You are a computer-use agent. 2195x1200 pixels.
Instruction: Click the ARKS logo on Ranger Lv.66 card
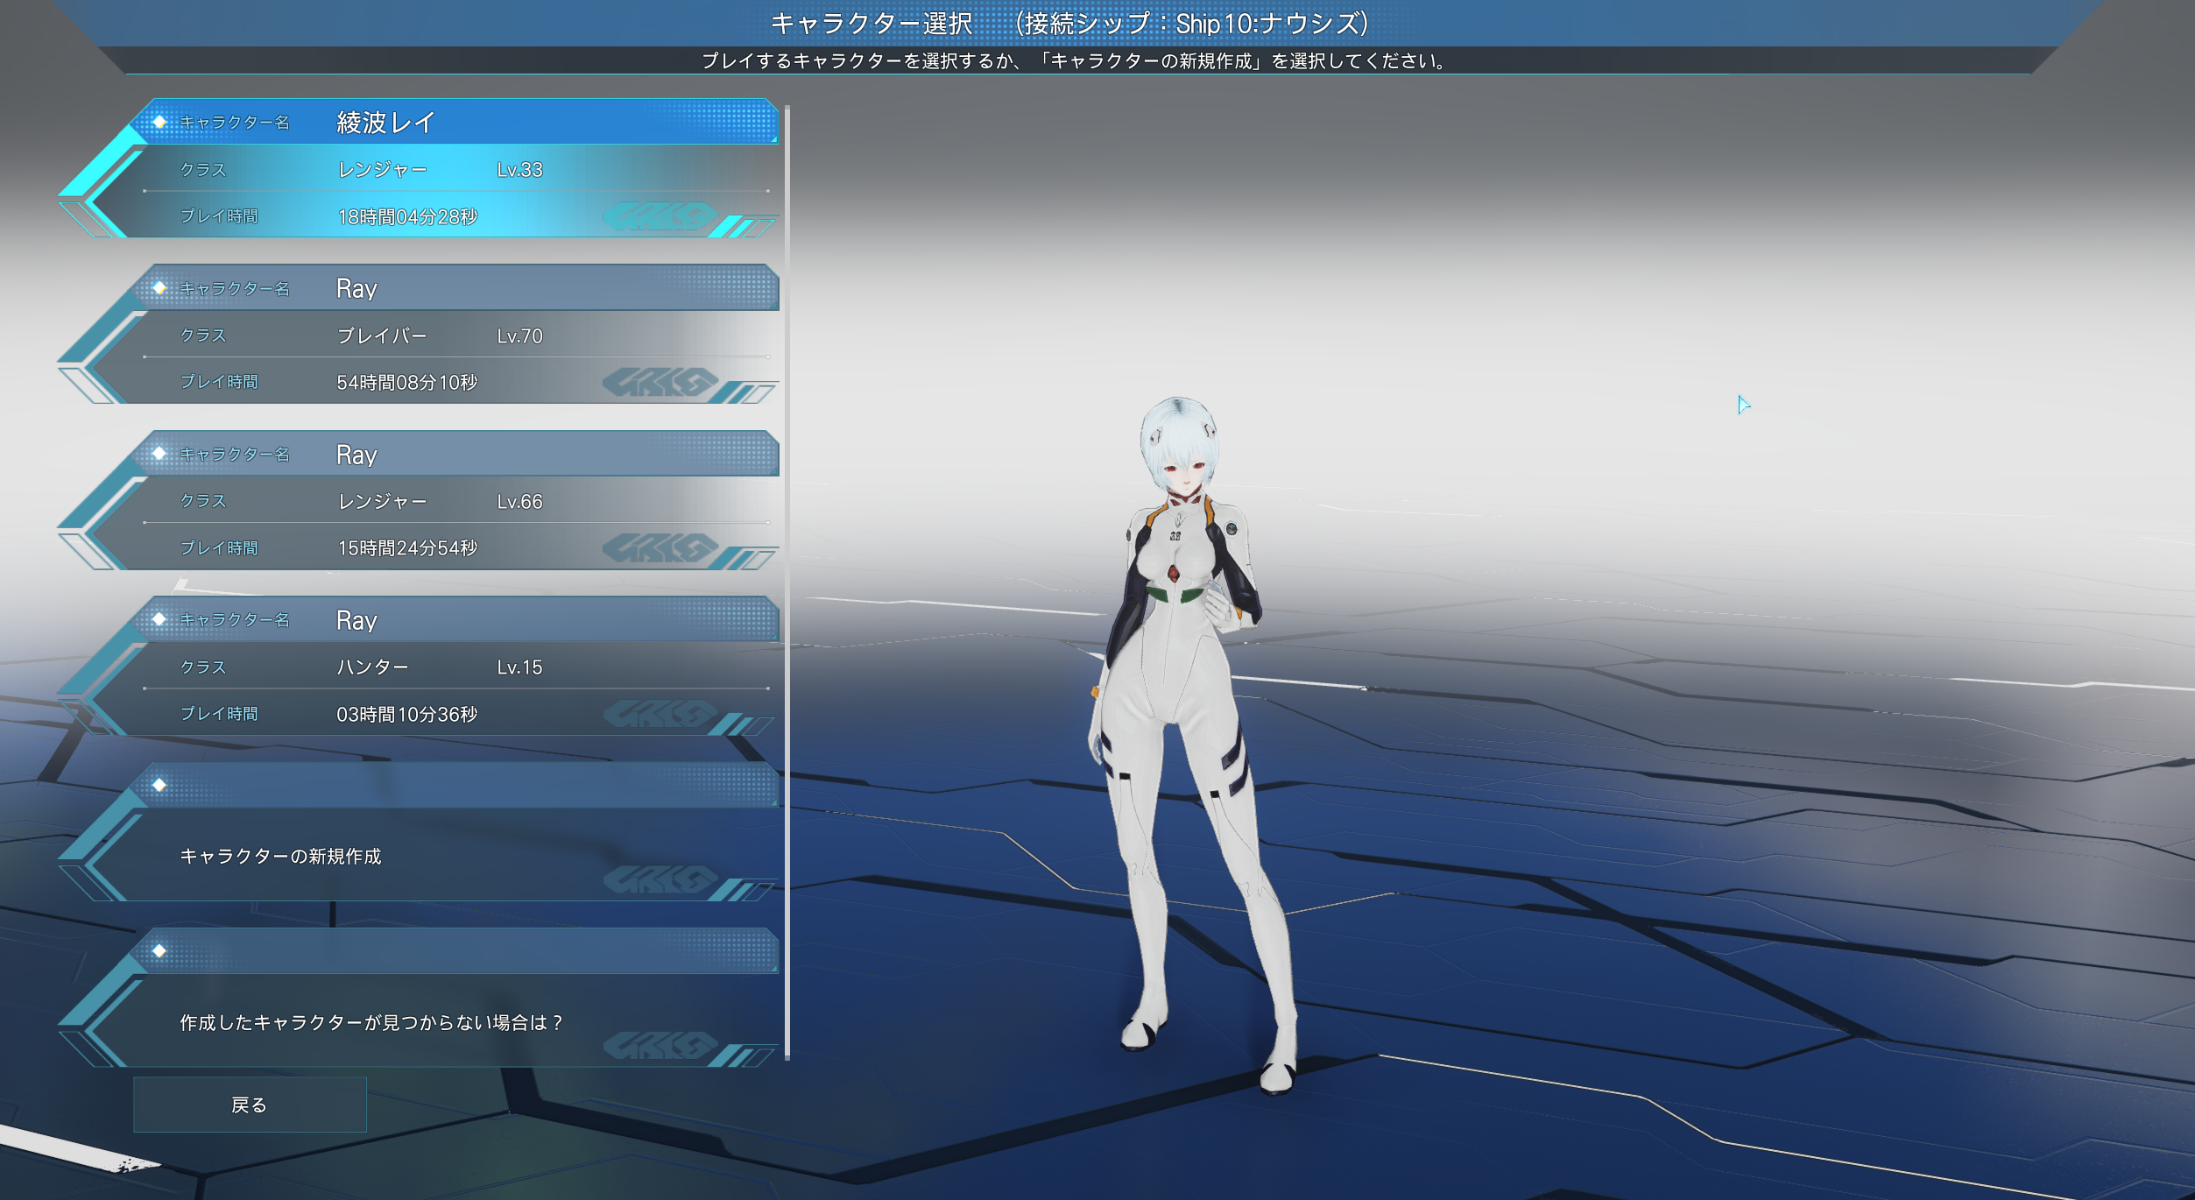pos(660,548)
